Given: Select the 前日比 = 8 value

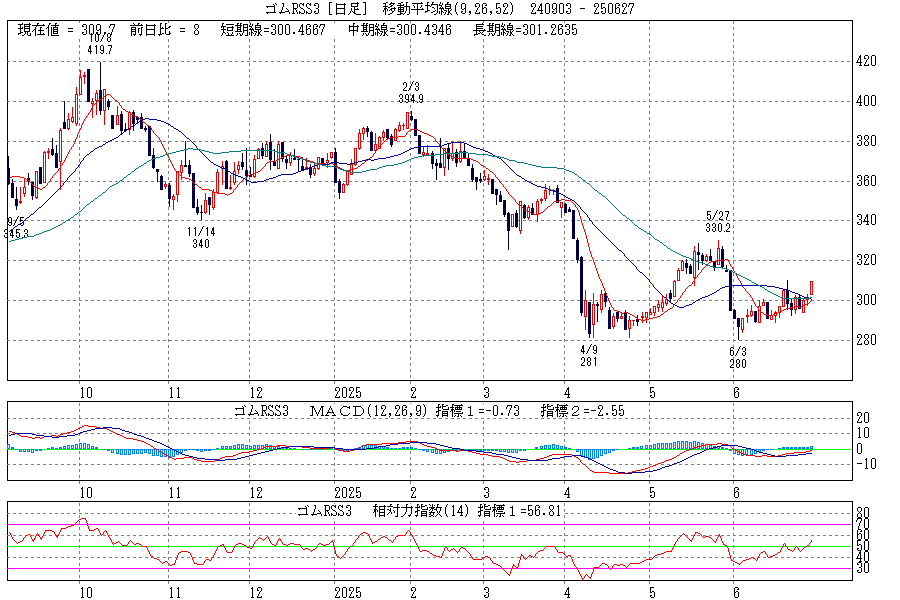Looking at the screenshot, I should click(165, 30).
